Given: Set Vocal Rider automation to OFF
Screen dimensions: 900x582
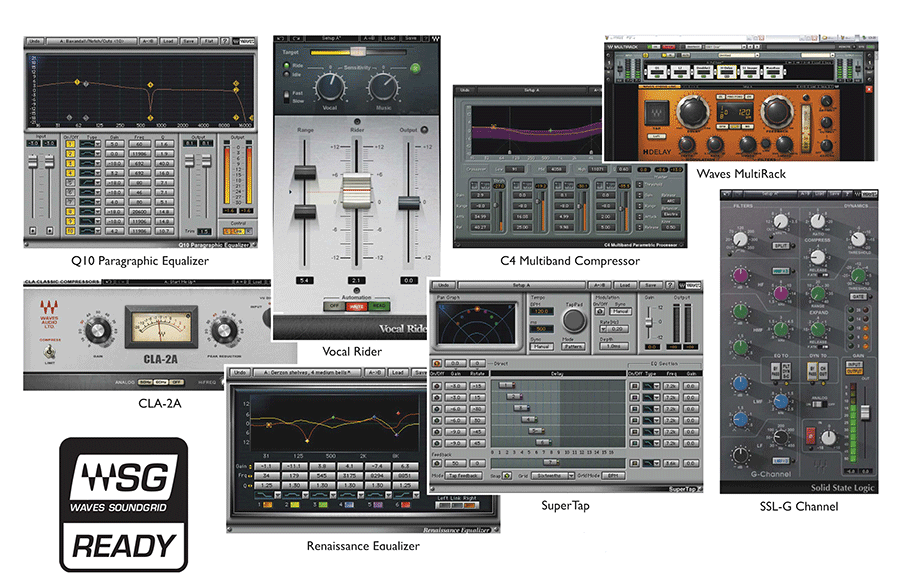Looking at the screenshot, I should [x=334, y=306].
